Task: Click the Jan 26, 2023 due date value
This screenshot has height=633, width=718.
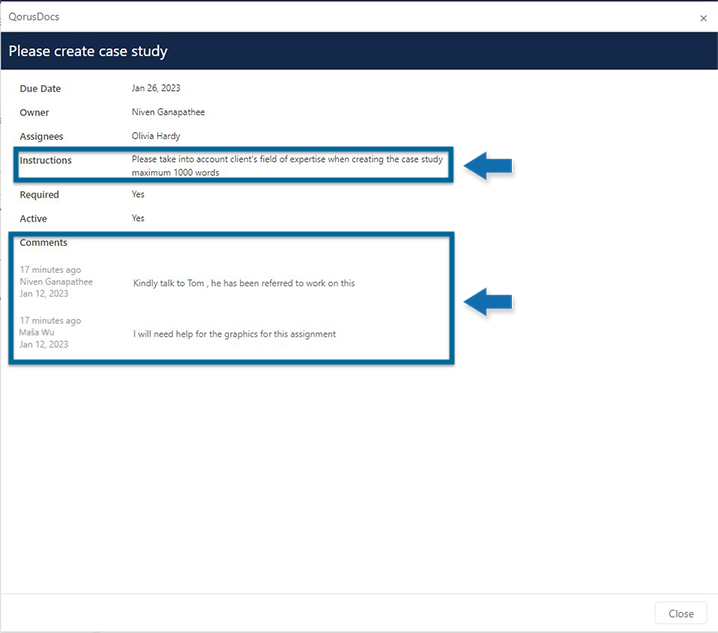Action: click(x=156, y=89)
